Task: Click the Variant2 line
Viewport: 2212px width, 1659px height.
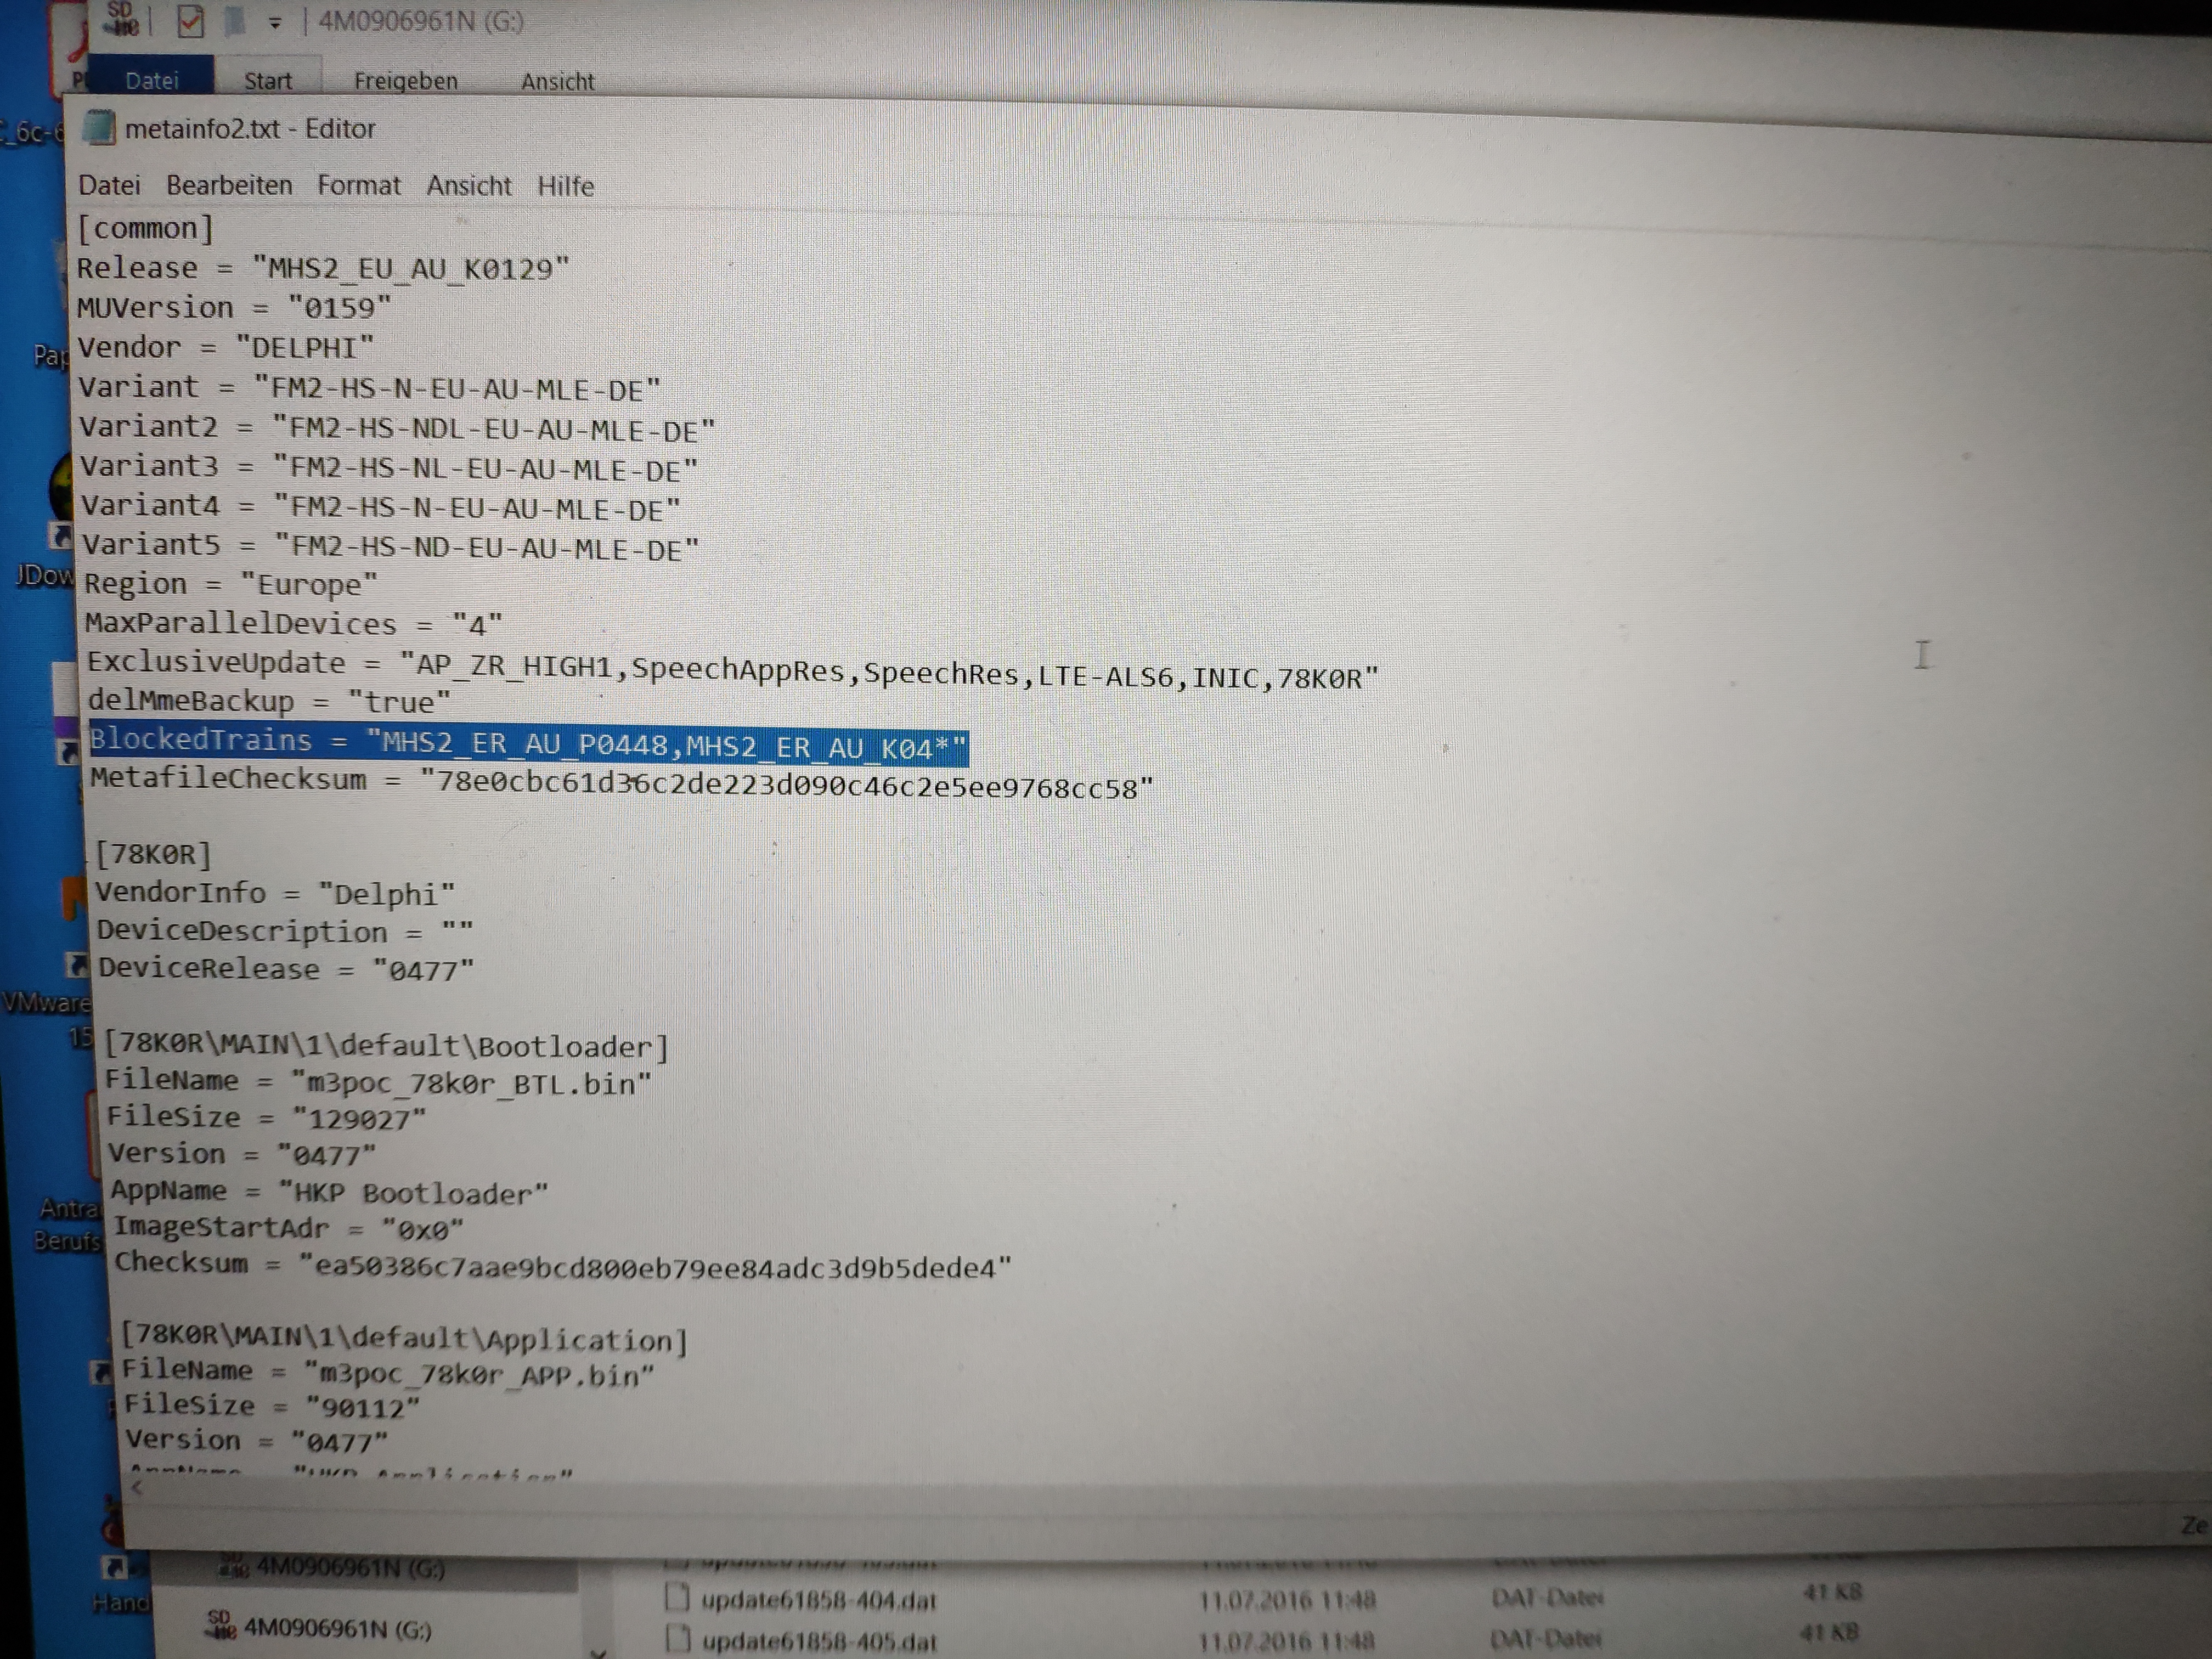Action: point(397,428)
